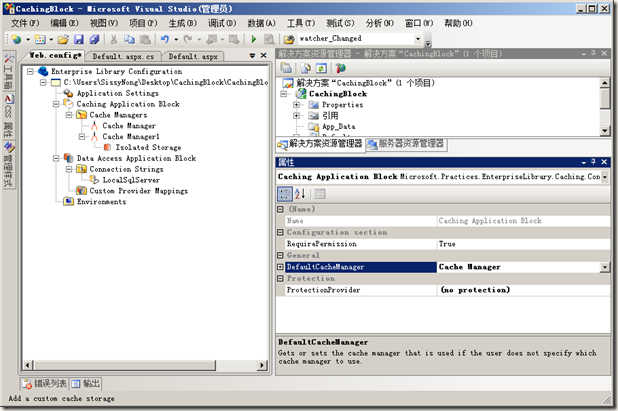The image size is (618, 411).
Task: Open the DefaultCacheManager value dropdown
Action: (x=605, y=267)
